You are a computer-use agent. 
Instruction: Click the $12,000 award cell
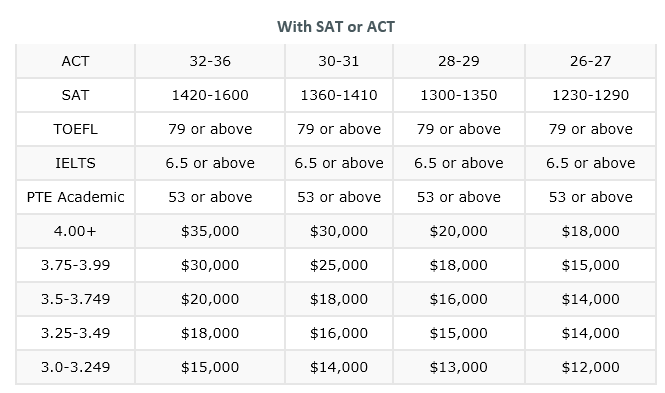click(x=590, y=367)
